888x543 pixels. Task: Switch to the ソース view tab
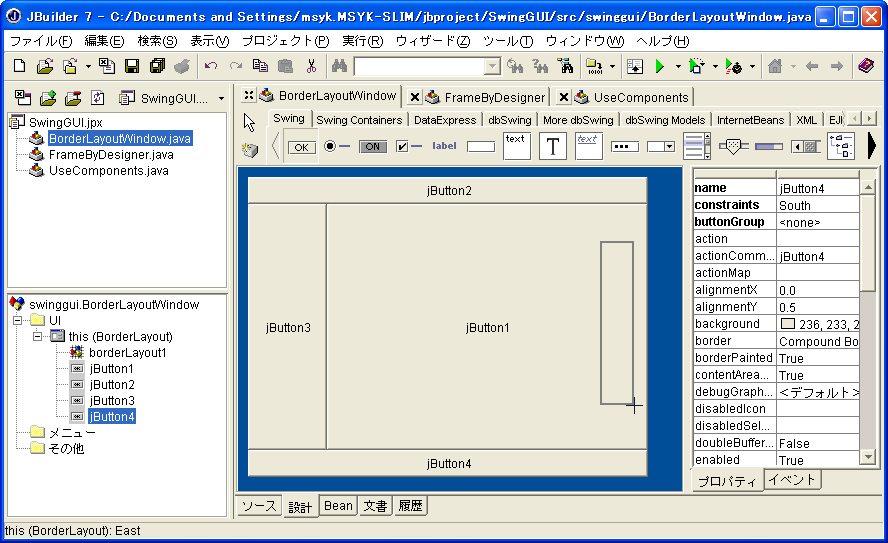(259, 506)
